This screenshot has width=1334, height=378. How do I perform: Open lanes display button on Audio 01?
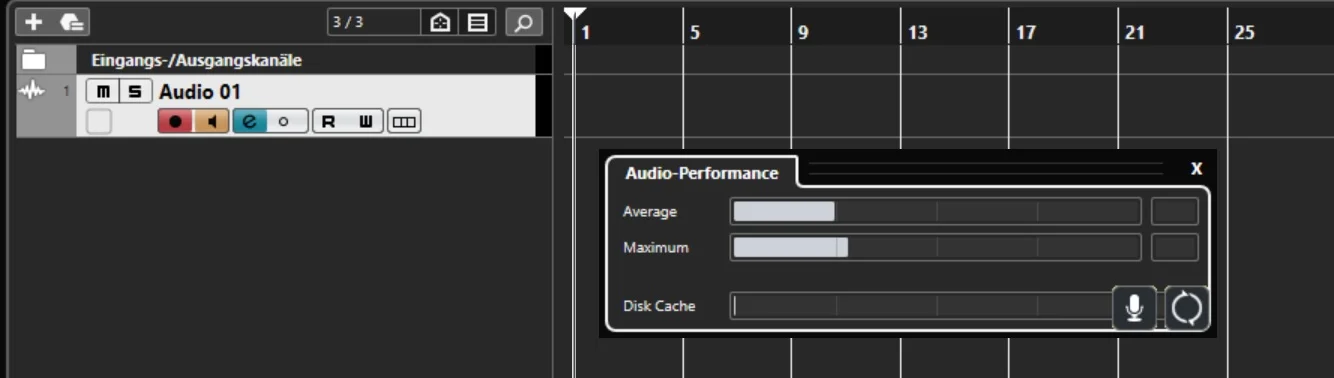pyautogui.click(x=404, y=122)
